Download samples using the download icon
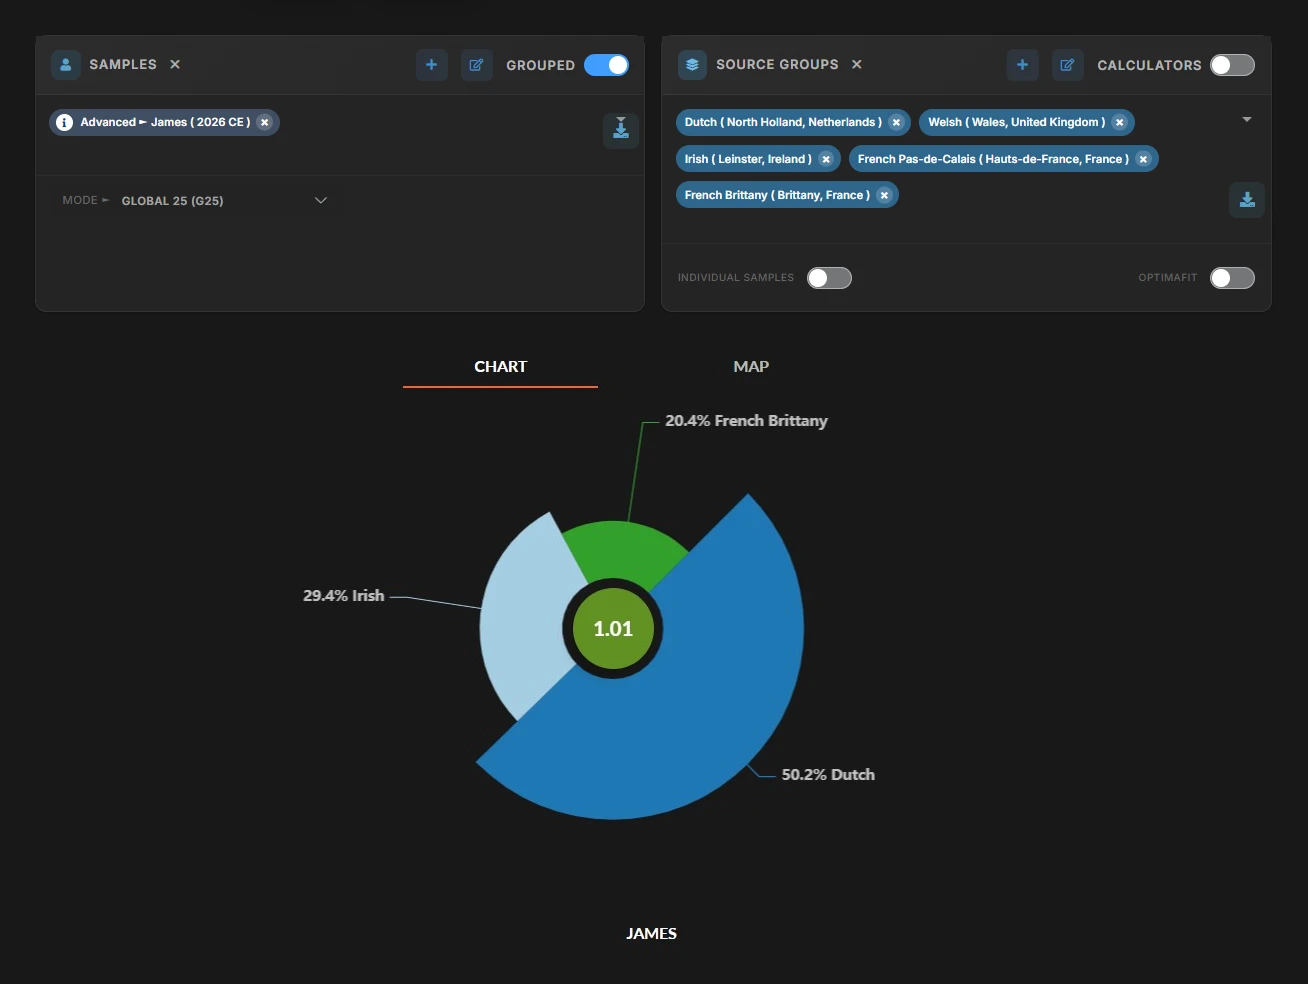 point(620,130)
